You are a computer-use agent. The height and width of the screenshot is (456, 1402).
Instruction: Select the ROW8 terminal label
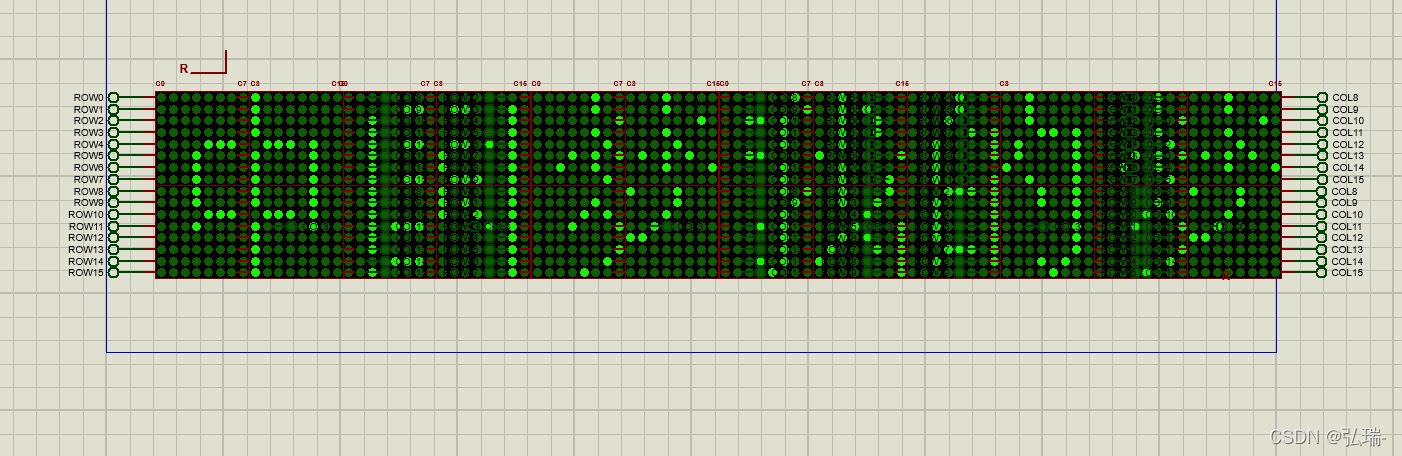click(88, 191)
